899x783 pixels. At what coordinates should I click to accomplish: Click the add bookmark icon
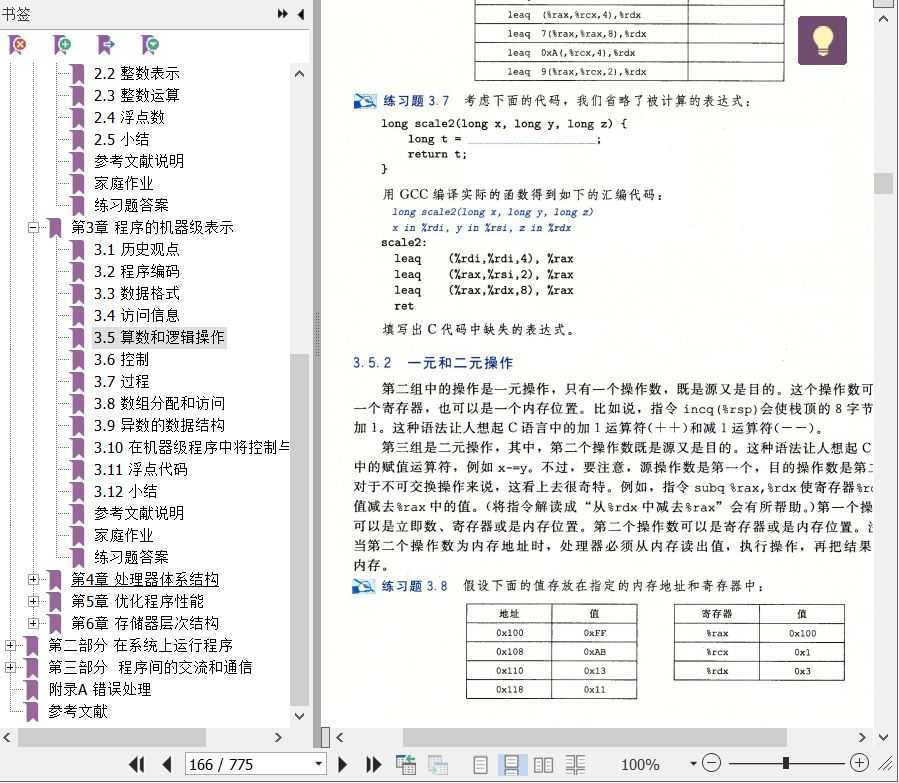click(62, 45)
